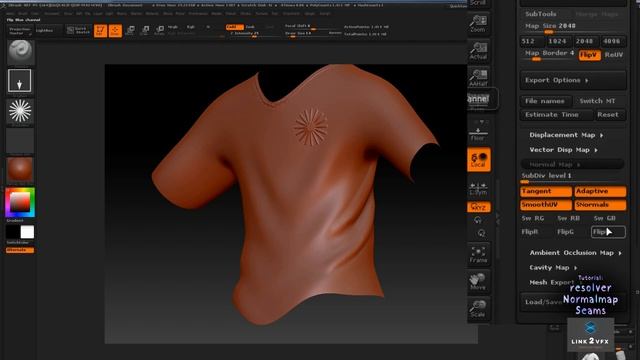Screen dimensions: 640x360
Task: Open the red material sphere selector
Action: (x=20, y=169)
